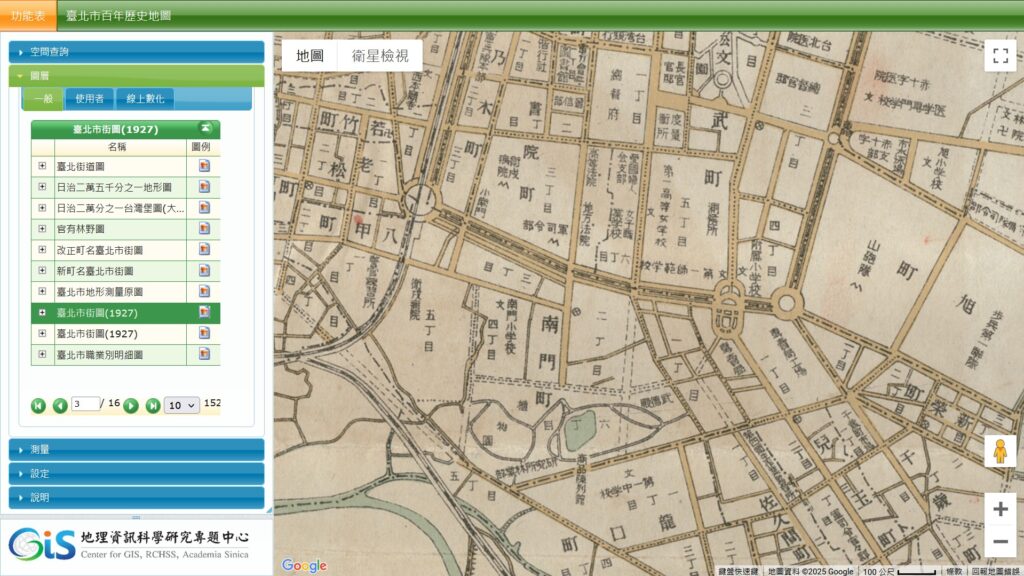Zoom in on the map

point(1000,509)
